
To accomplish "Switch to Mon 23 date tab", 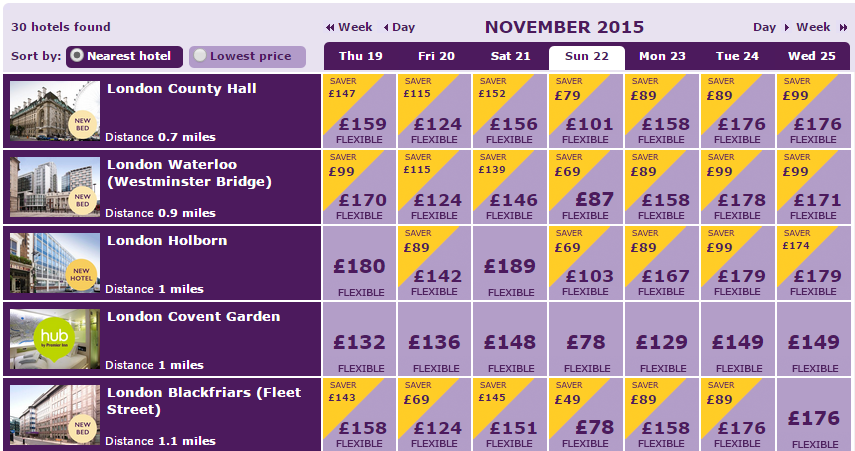I will (x=662, y=56).
